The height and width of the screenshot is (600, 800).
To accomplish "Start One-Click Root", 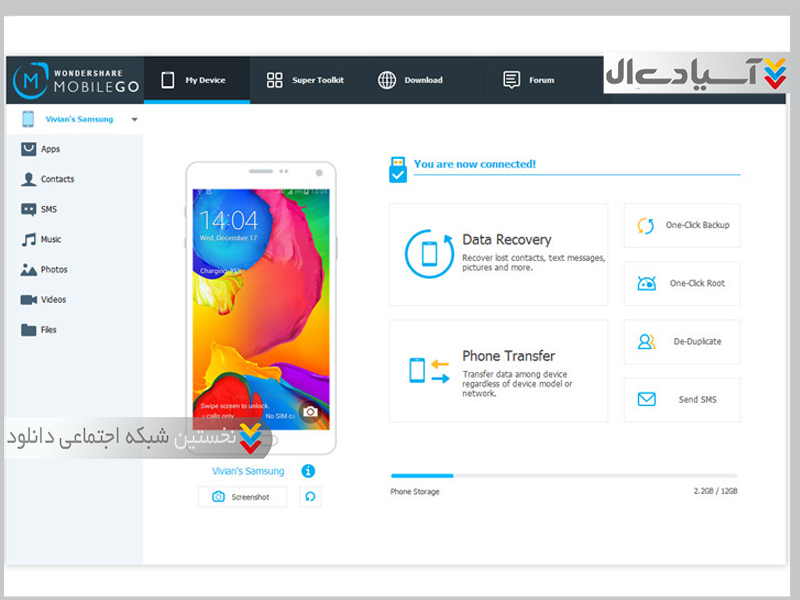I will pos(682,283).
